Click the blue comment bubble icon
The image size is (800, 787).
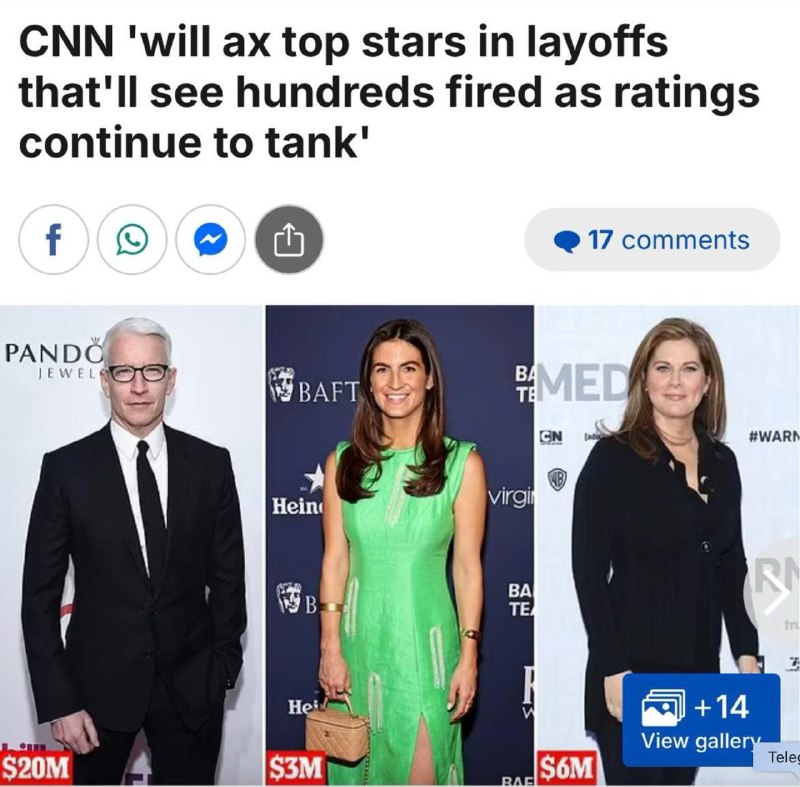click(566, 241)
